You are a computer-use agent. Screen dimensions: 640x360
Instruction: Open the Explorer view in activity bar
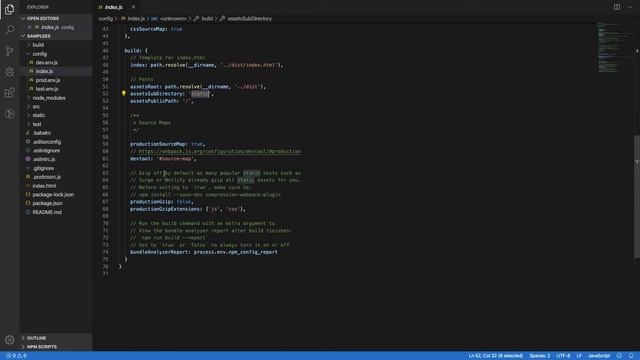pyautogui.click(x=9, y=9)
